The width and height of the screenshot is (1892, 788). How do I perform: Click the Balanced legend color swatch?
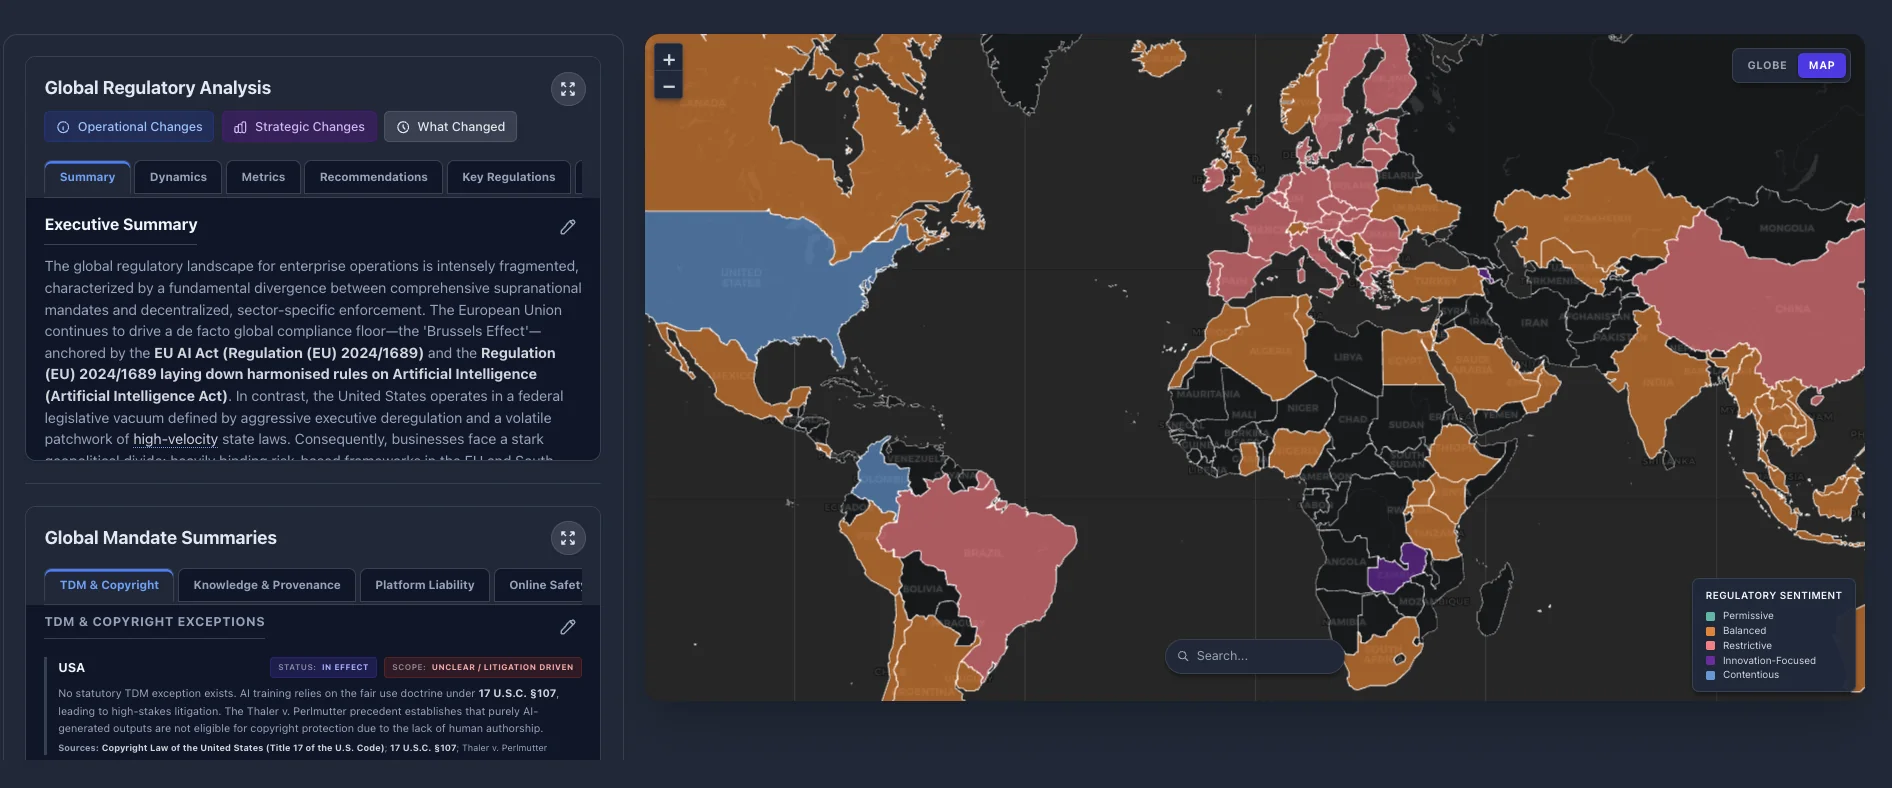(x=1710, y=631)
